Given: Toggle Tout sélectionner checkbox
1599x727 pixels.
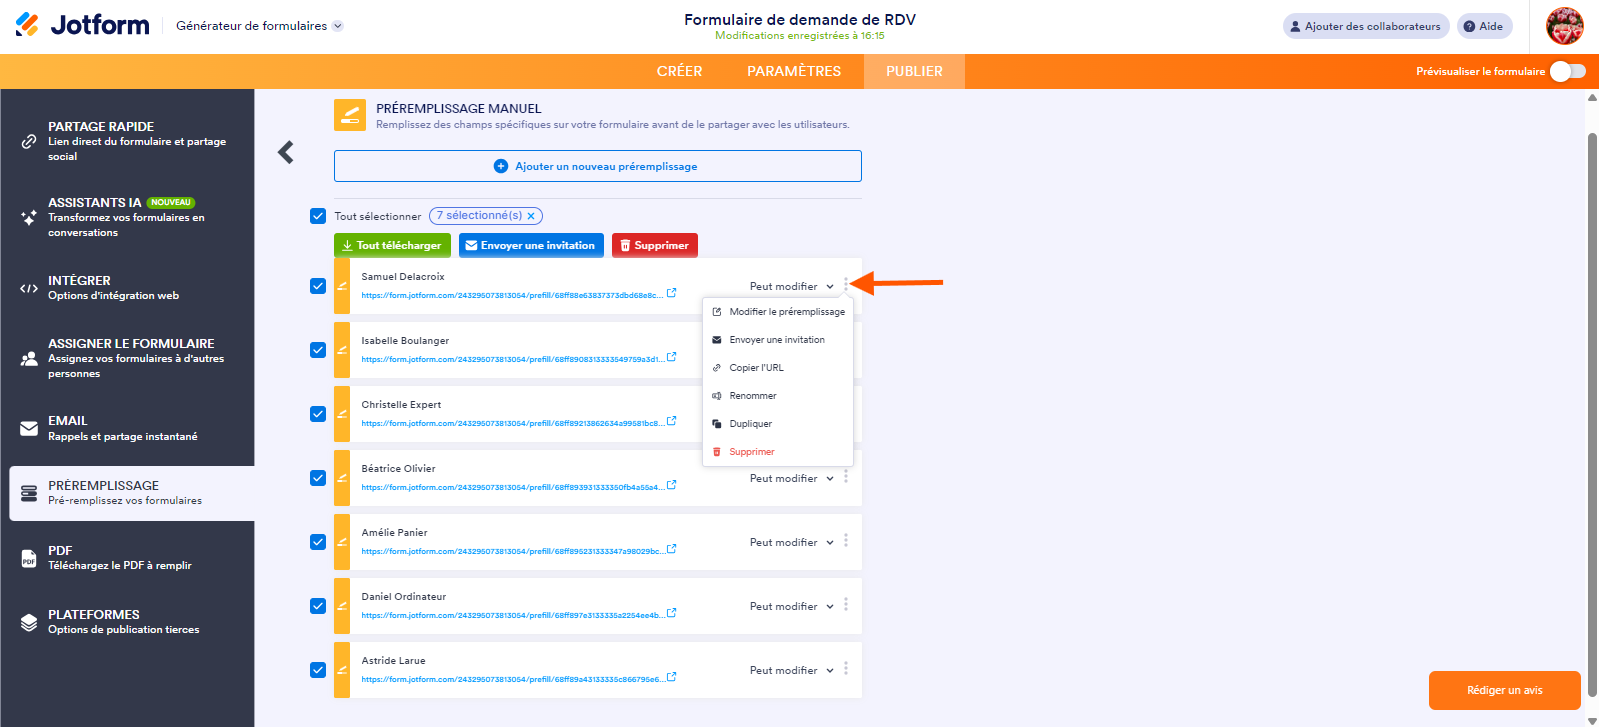Looking at the screenshot, I should pyautogui.click(x=318, y=216).
